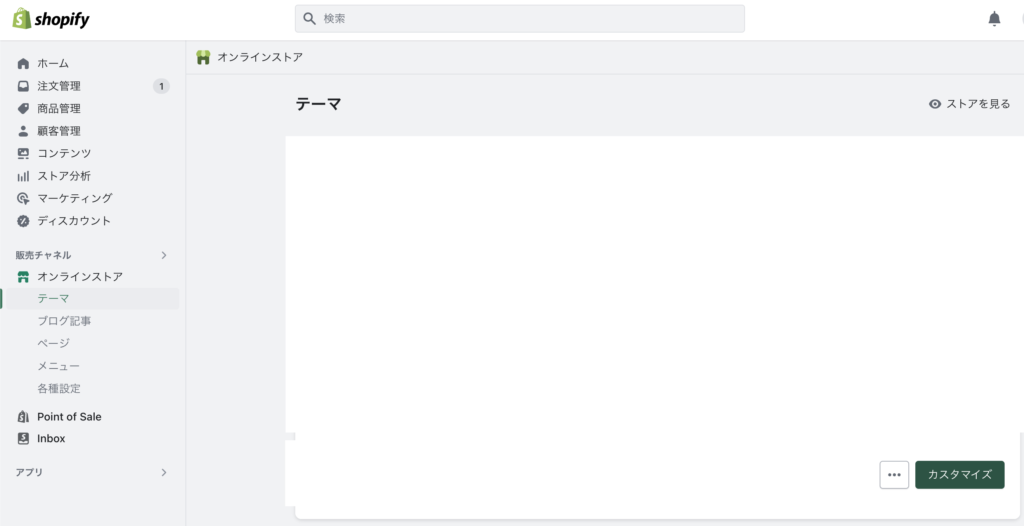Screen dimensions: 1024x526
Task: Open 注文管理 orders inbox icon
Action: pyautogui.click(x=24, y=86)
